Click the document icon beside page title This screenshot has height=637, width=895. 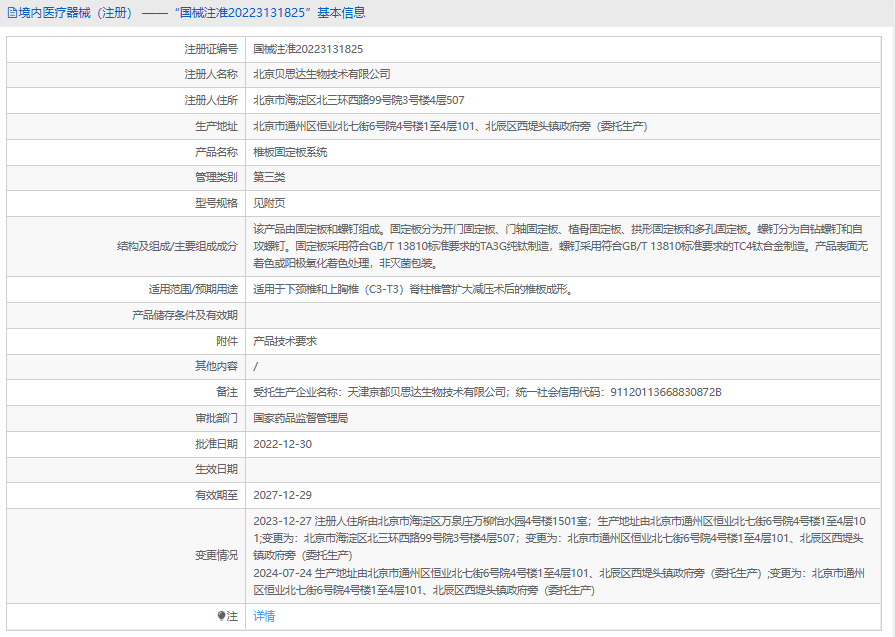point(12,13)
